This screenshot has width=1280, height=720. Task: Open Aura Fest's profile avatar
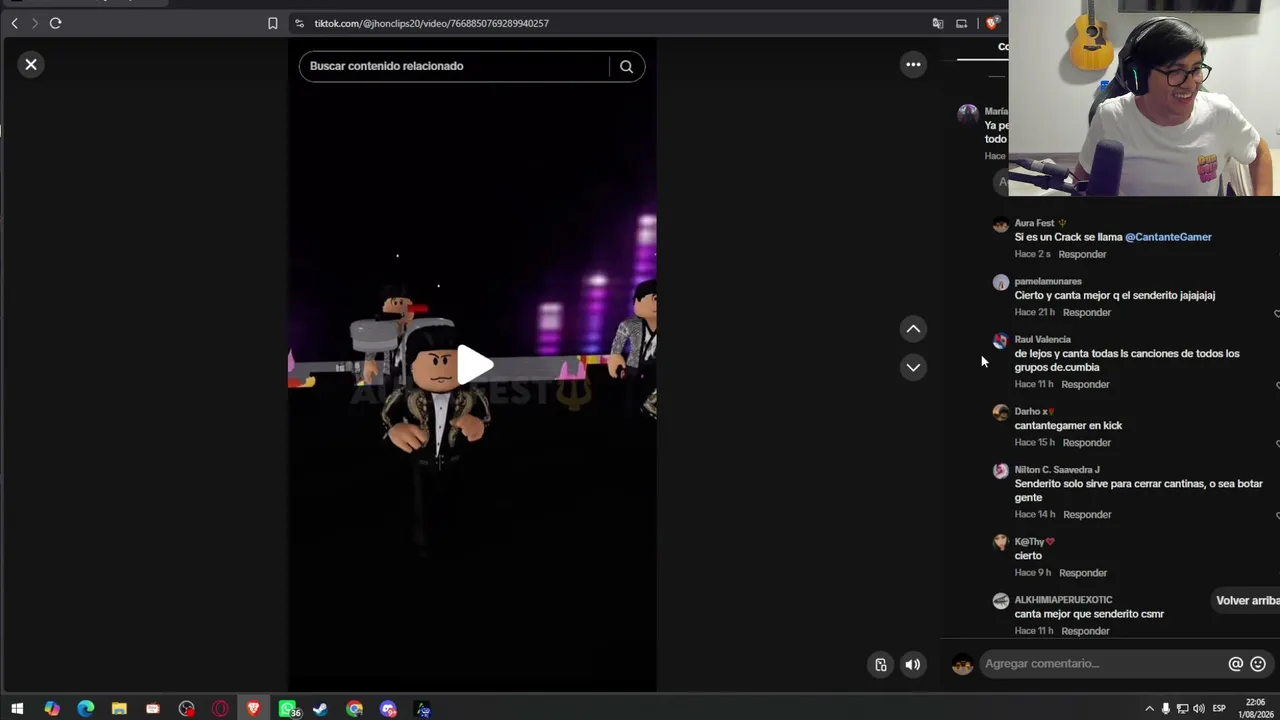pos(1000,225)
